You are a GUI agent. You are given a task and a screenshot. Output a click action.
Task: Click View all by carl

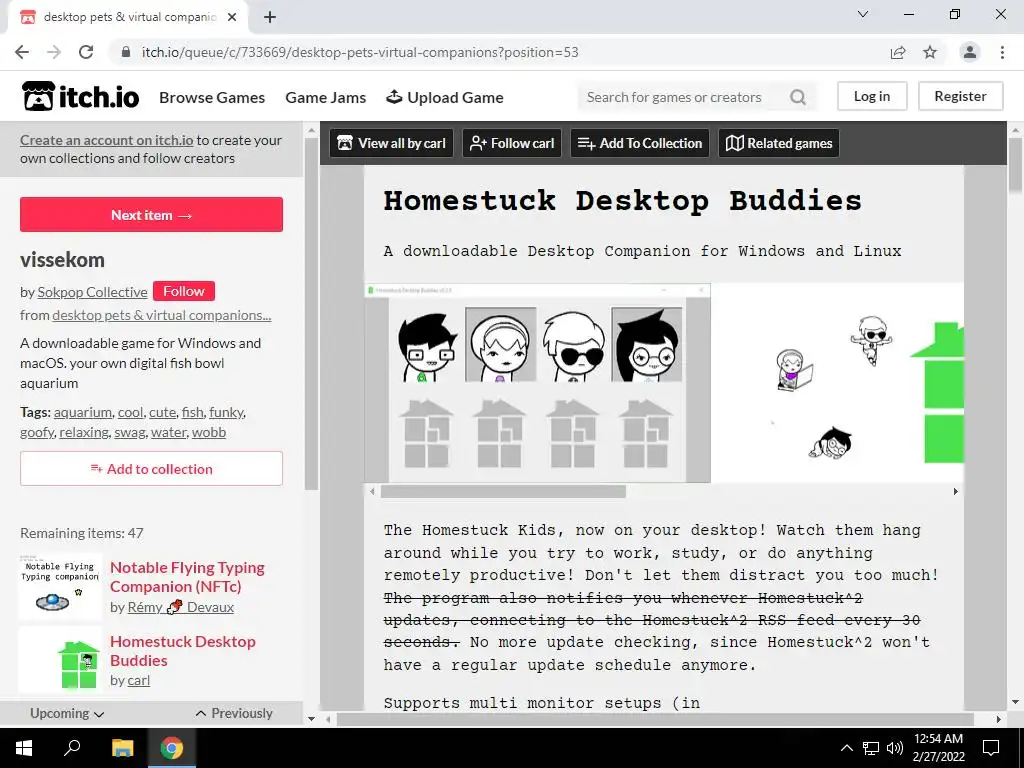tap(392, 143)
